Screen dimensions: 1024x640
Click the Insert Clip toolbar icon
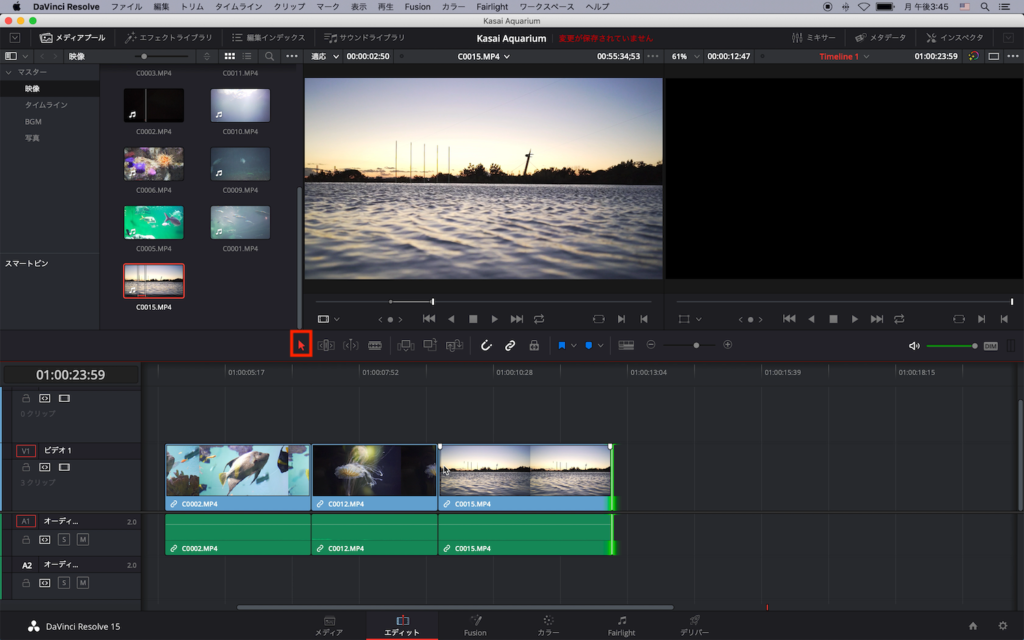tap(405, 345)
